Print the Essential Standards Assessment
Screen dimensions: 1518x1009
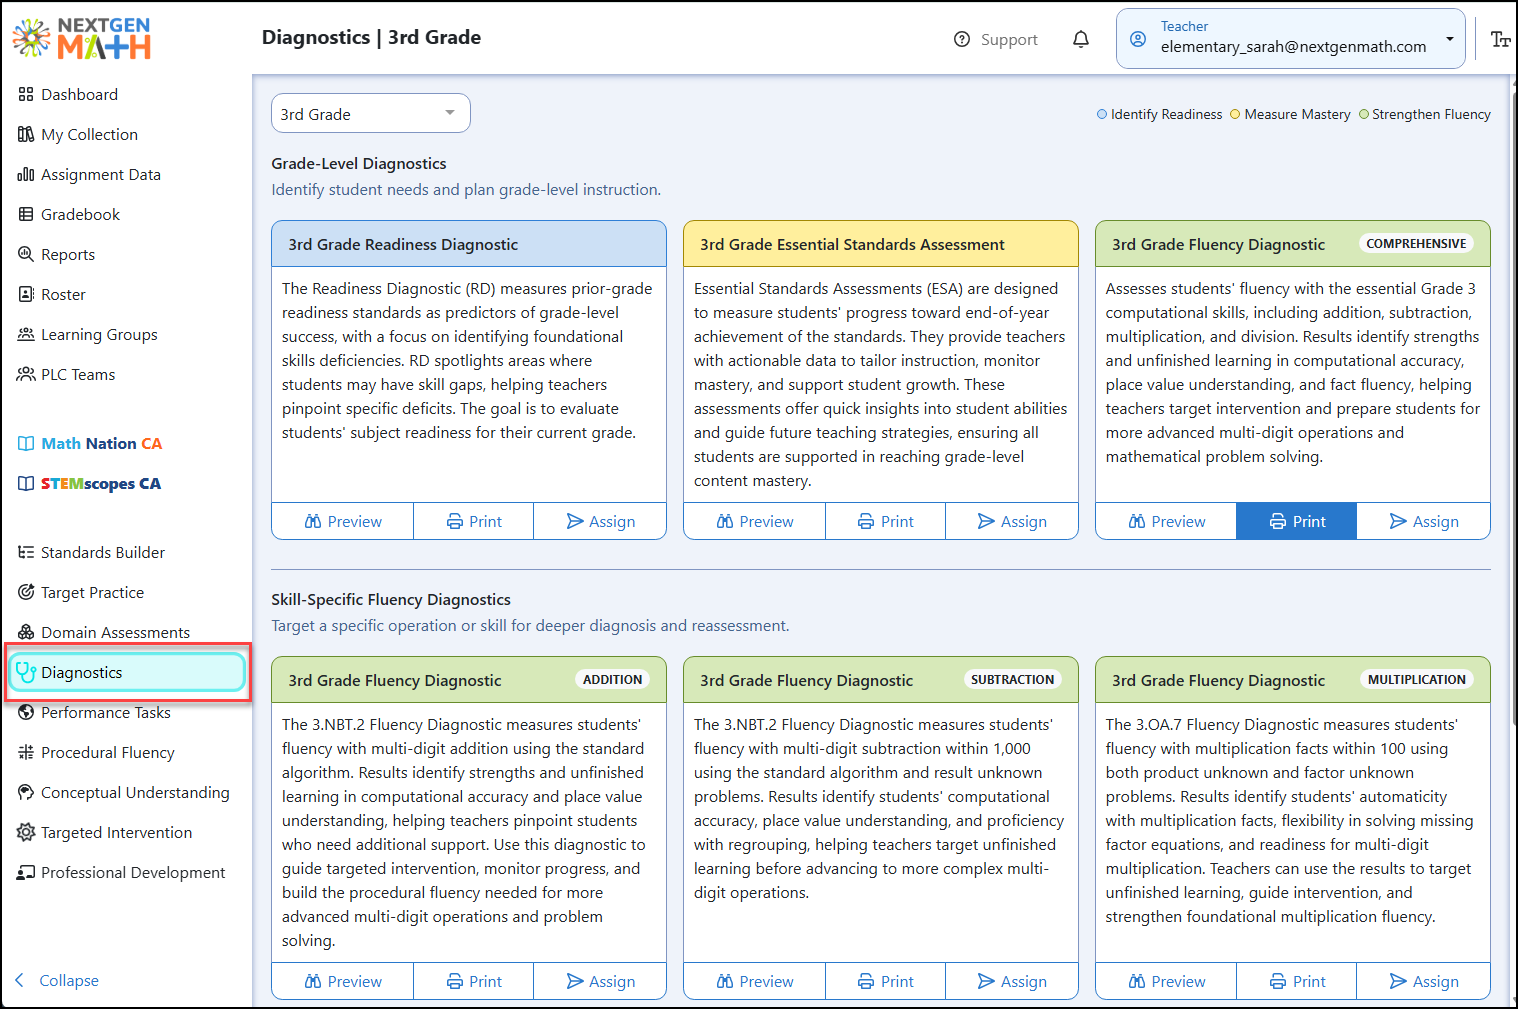[x=886, y=521]
